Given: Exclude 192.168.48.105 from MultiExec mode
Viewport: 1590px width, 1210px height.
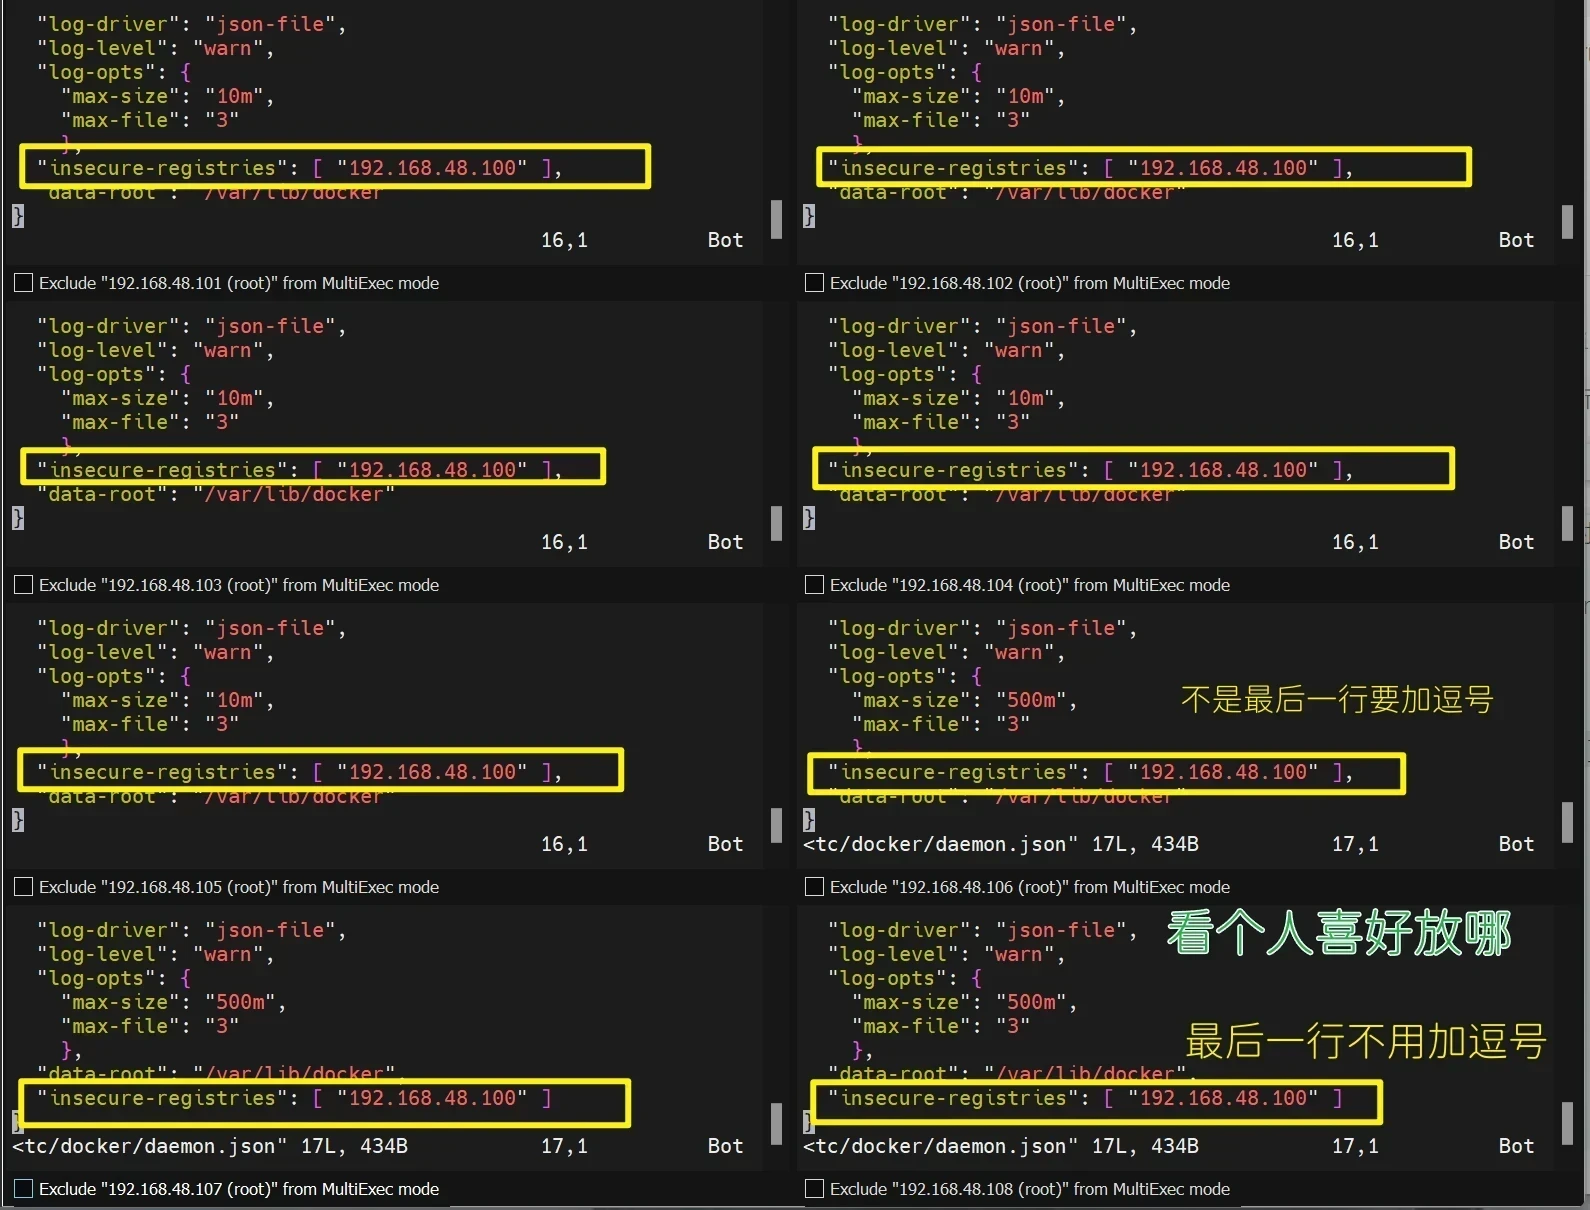Looking at the screenshot, I should pos(24,887).
